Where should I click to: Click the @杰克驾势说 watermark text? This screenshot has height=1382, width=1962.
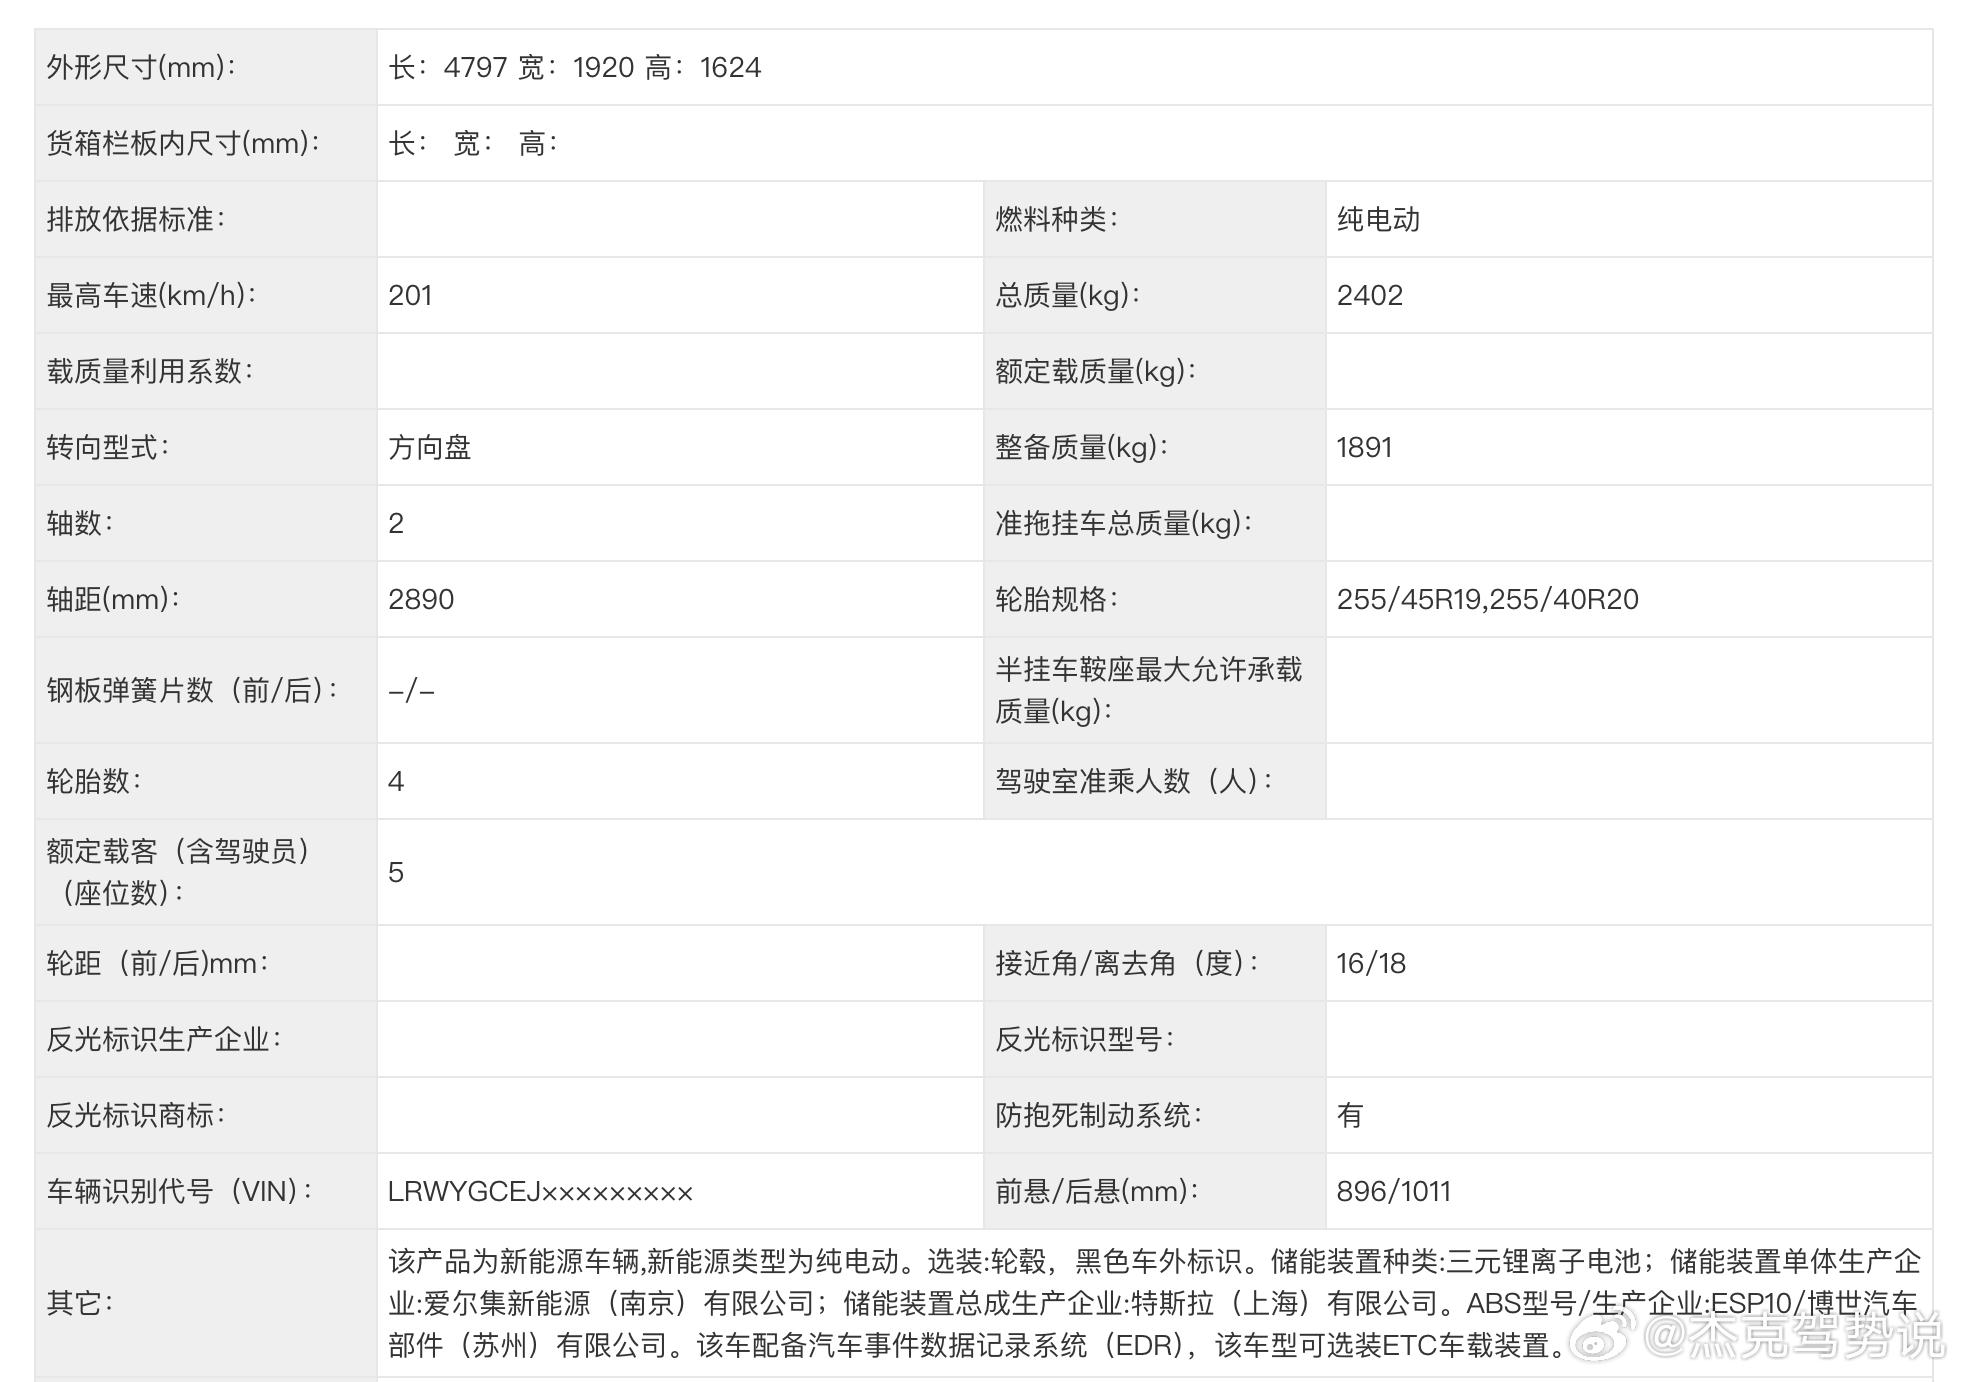click(x=1794, y=1337)
